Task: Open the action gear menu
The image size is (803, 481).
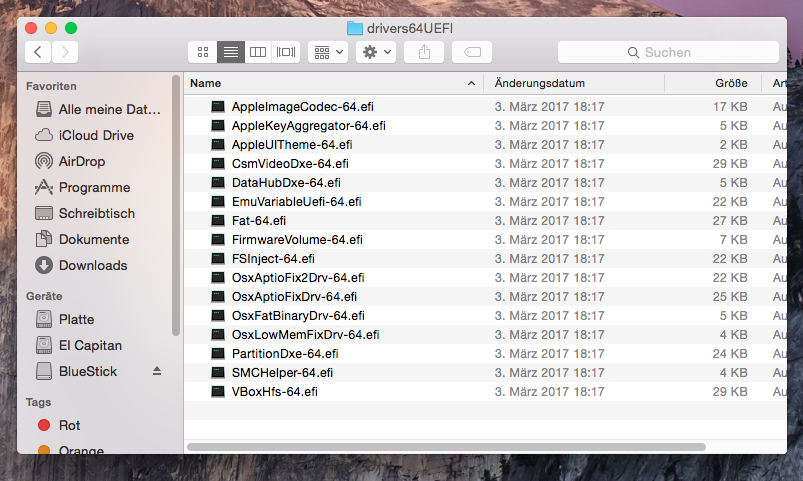Action: (376, 52)
